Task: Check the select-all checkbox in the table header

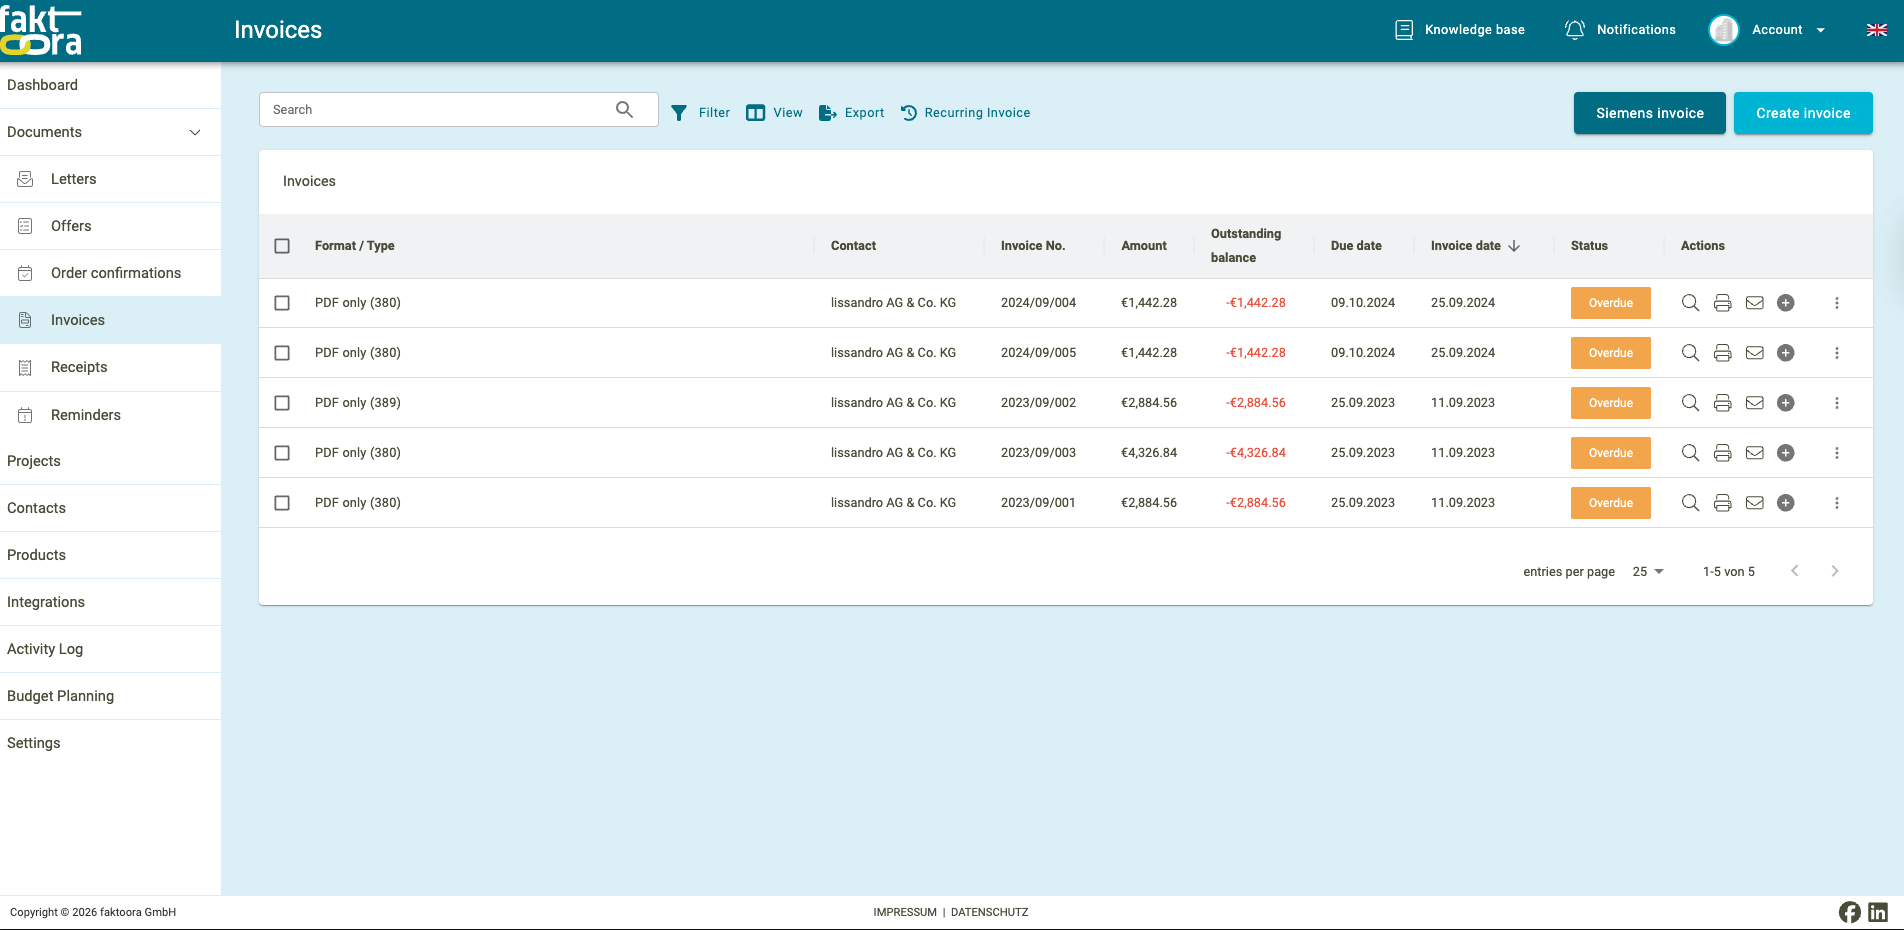Action: [282, 245]
